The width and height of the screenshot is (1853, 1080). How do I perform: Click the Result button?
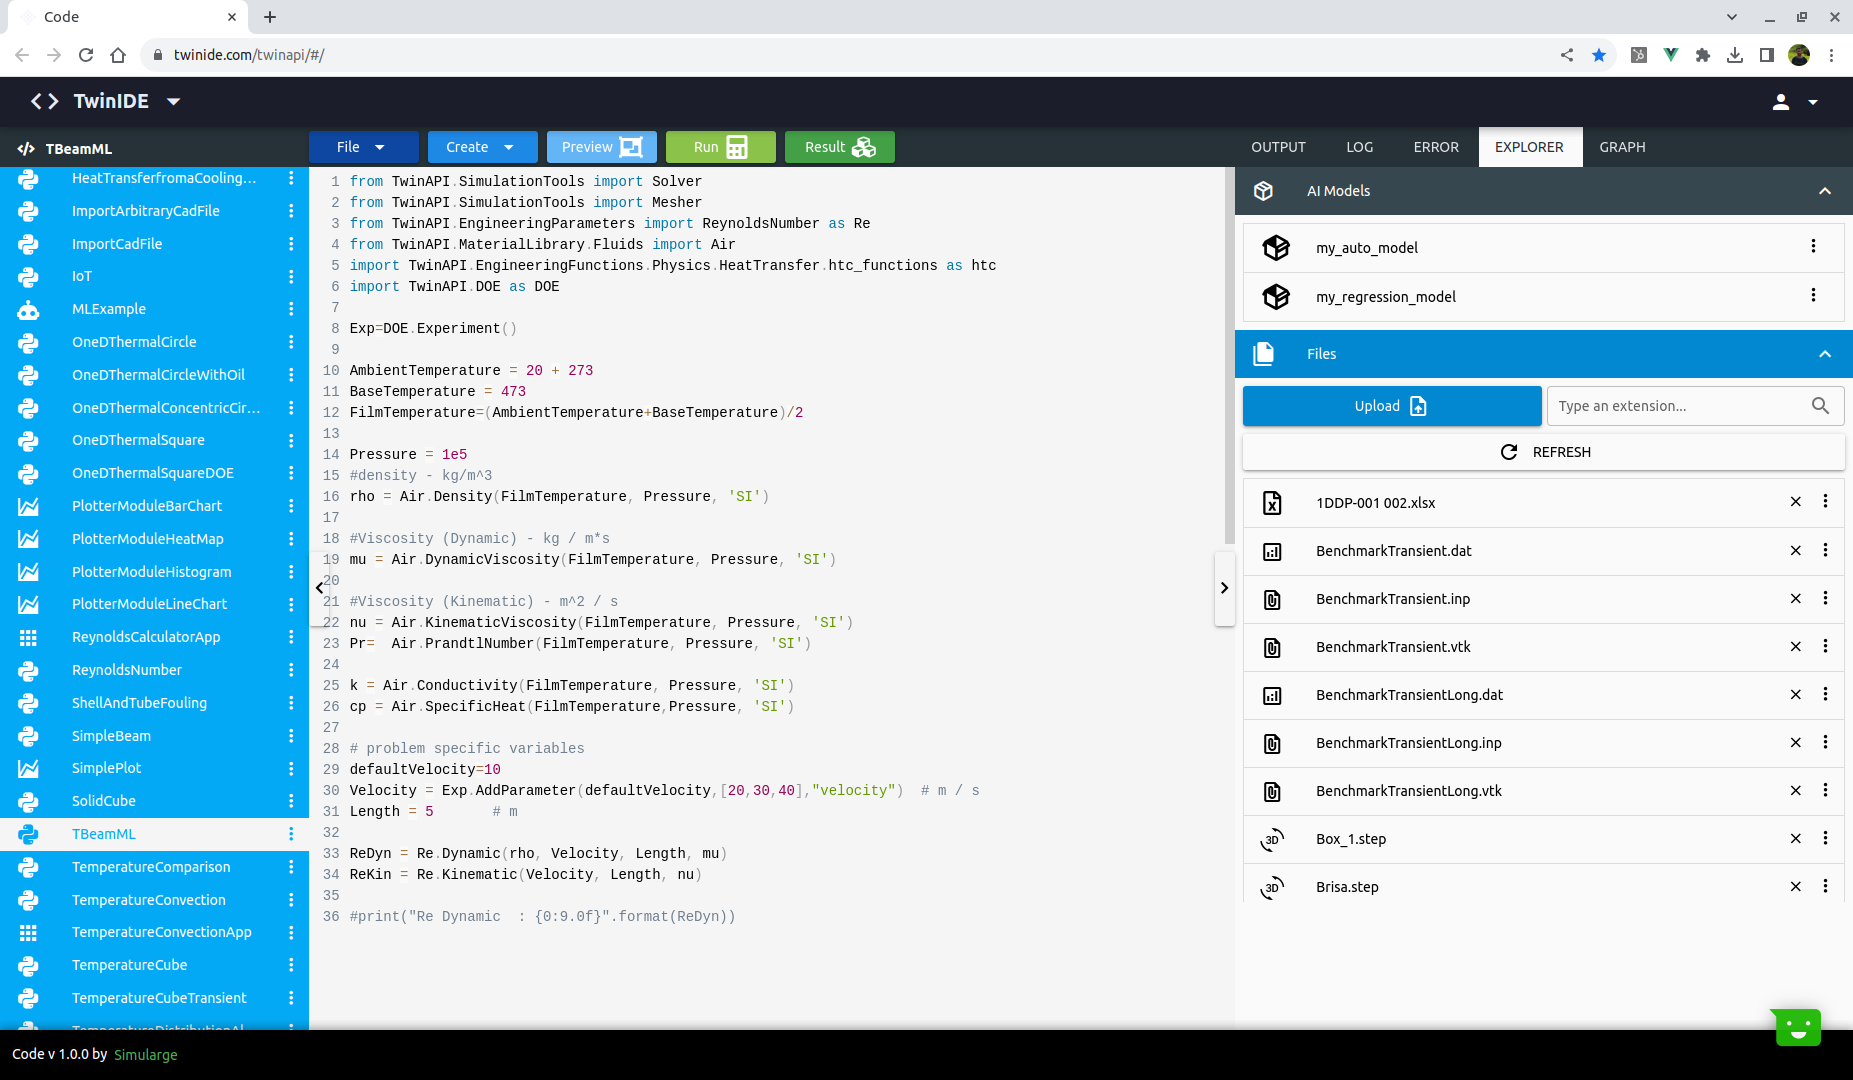[x=839, y=147]
